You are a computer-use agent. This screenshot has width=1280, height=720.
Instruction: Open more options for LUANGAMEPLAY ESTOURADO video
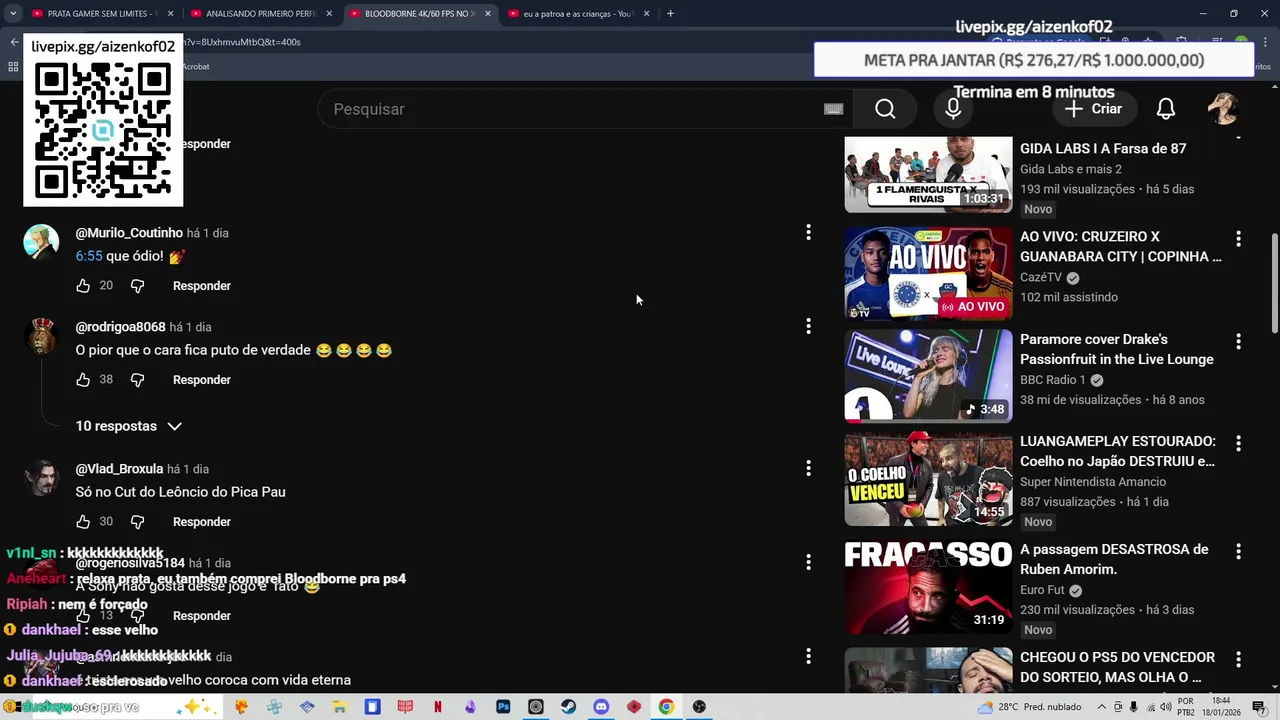1238,443
